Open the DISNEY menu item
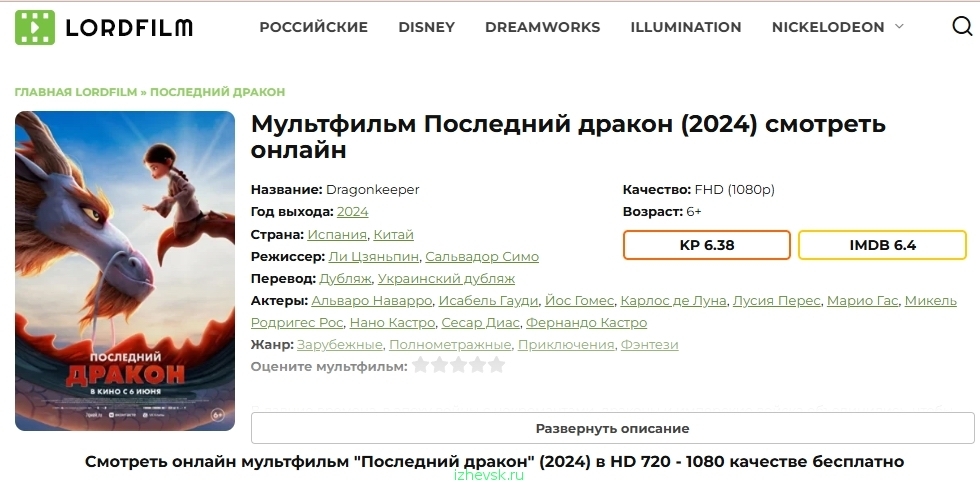This screenshot has height=482, width=980. pyautogui.click(x=427, y=27)
